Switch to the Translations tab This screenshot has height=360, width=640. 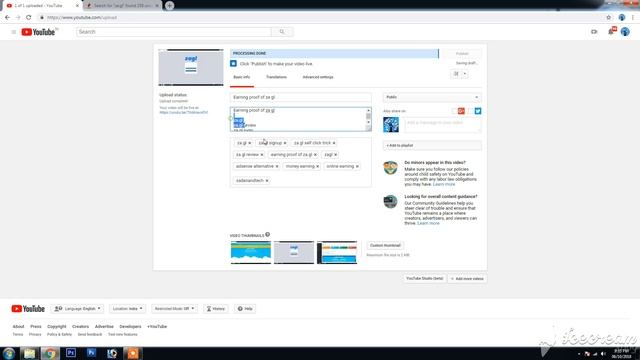pyautogui.click(x=276, y=77)
